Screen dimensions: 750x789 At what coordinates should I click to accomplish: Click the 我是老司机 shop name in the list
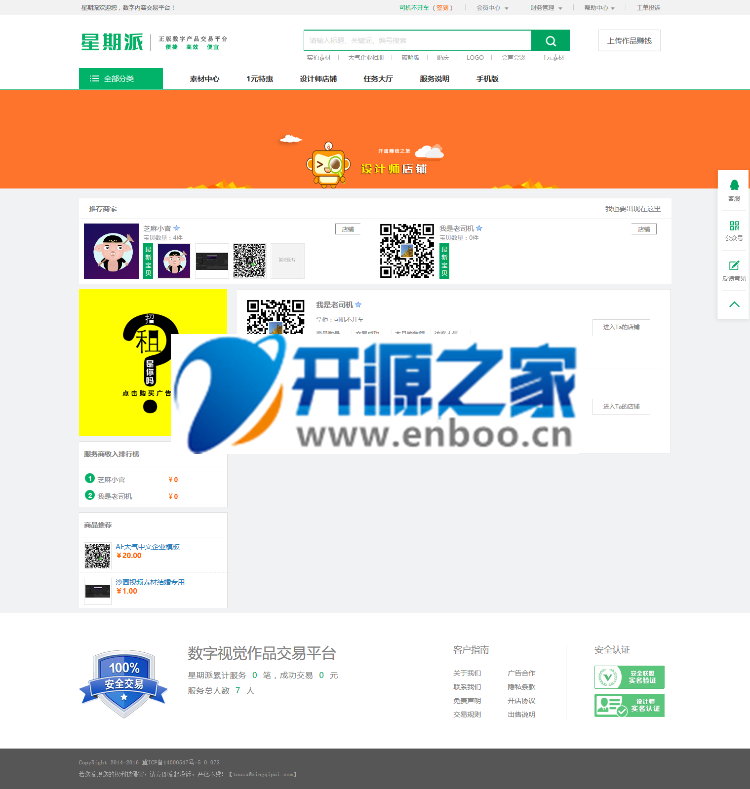(x=334, y=305)
